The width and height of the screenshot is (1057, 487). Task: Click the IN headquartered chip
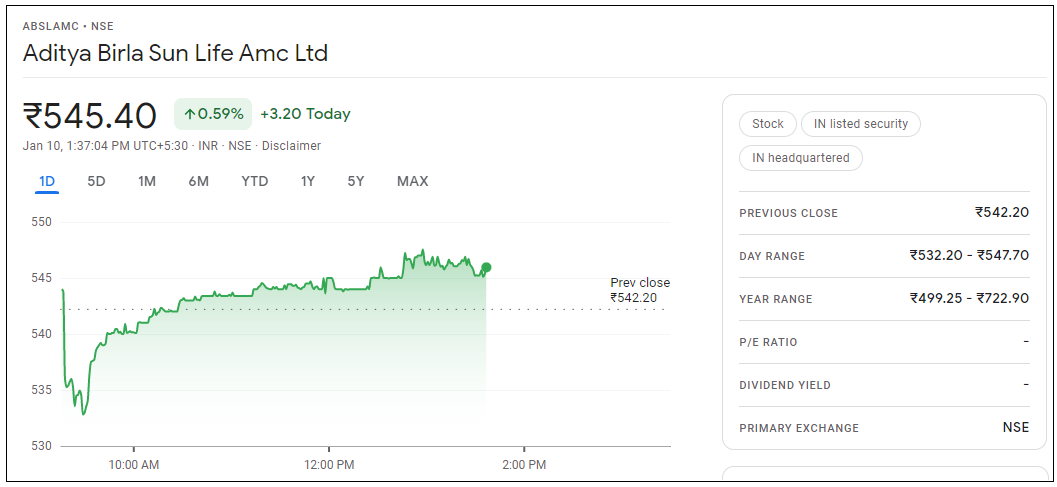click(x=801, y=158)
